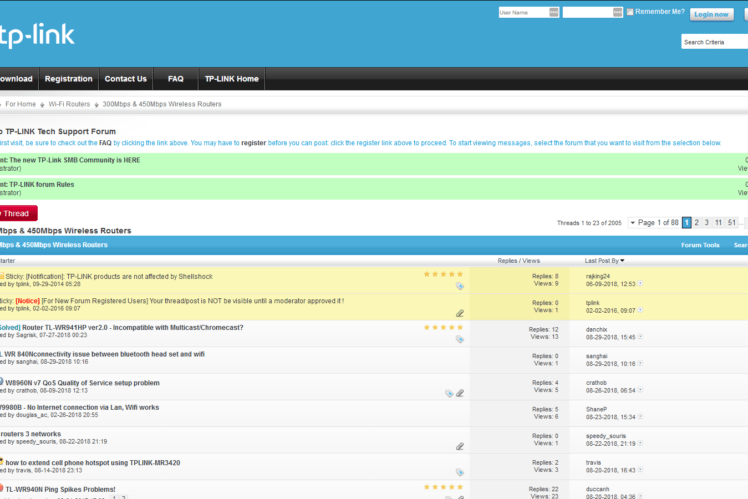Tick the Remember Me checkbox
The height and width of the screenshot is (499, 748).
(629, 12)
